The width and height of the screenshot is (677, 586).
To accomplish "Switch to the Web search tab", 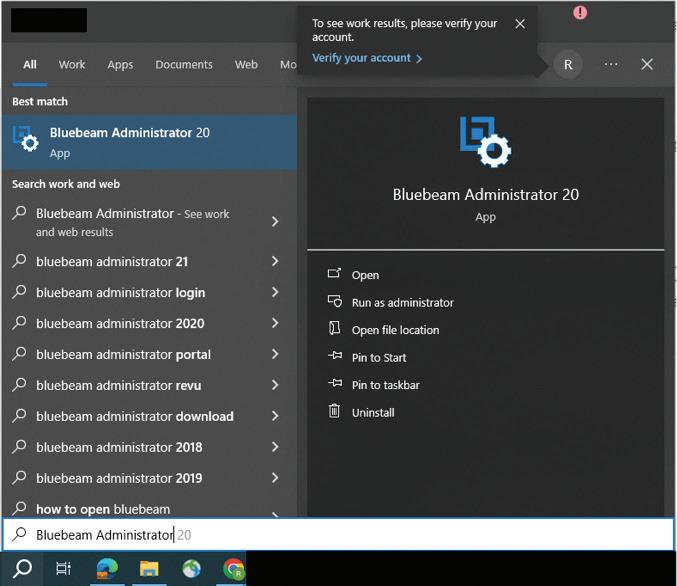I will (x=246, y=65).
